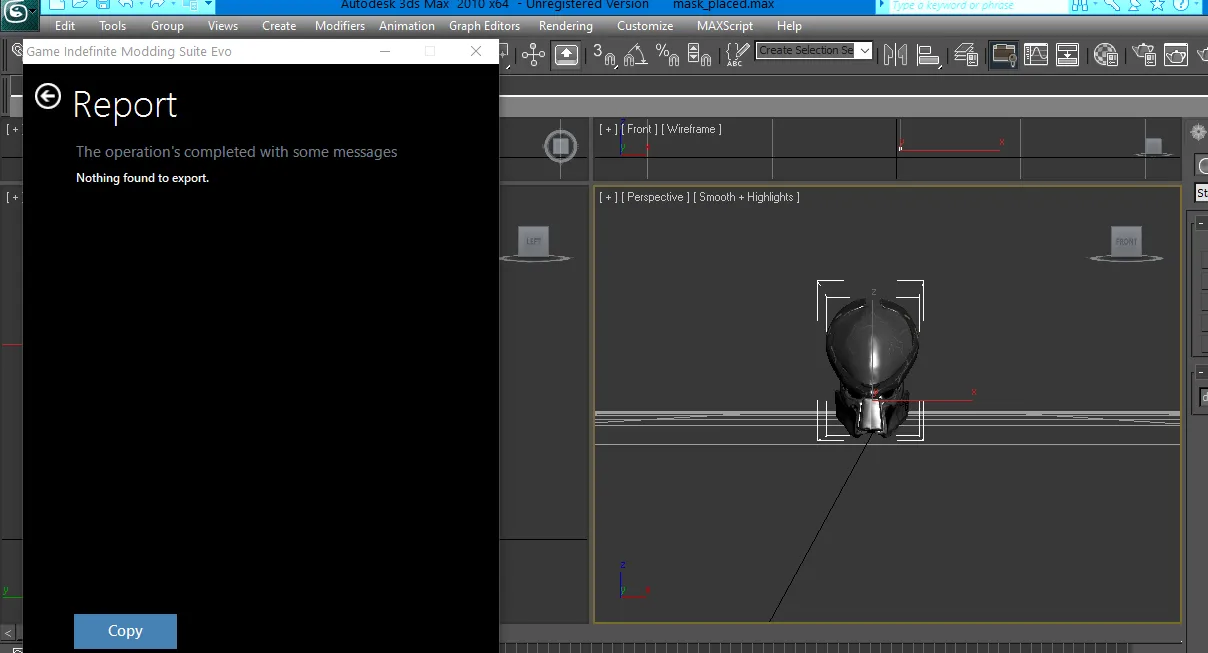
Task: Open the Modifiers menu
Action: click(339, 26)
